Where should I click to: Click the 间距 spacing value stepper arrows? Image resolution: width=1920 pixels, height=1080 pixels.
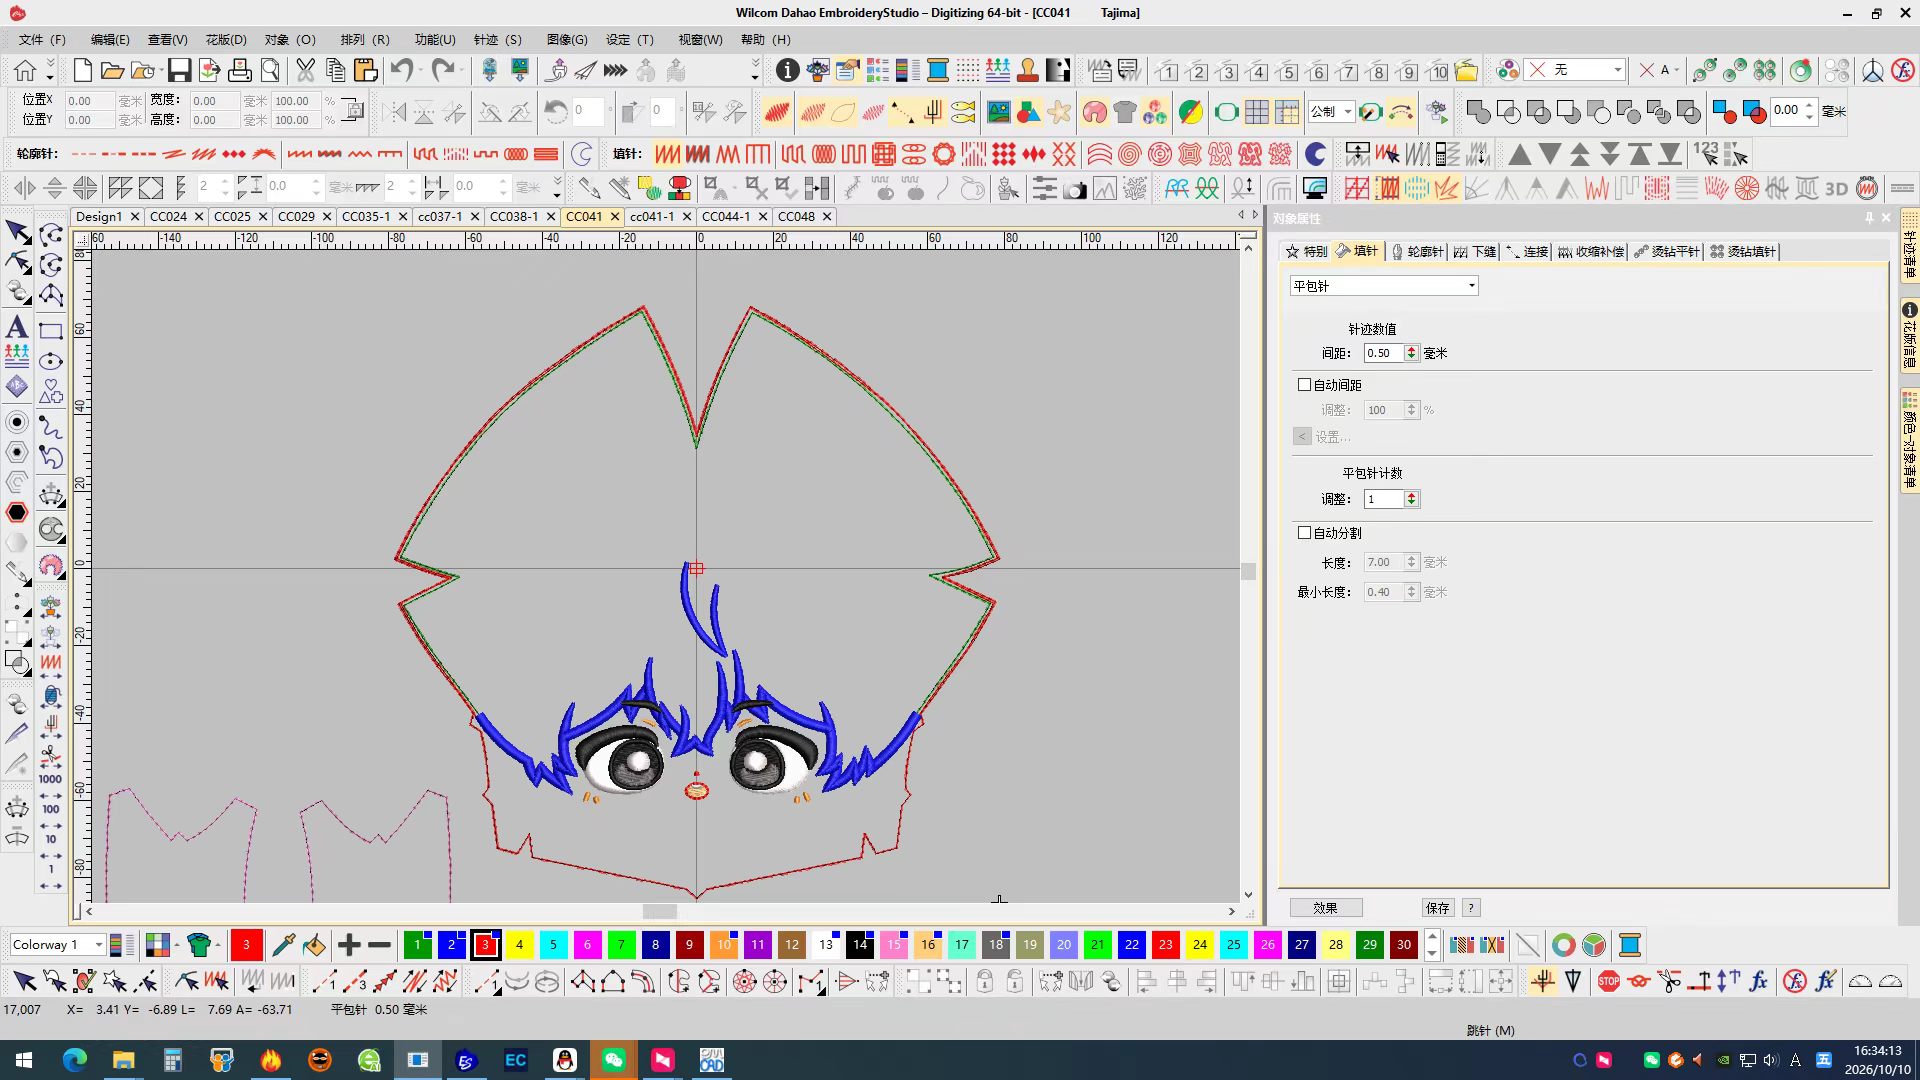pos(1411,353)
